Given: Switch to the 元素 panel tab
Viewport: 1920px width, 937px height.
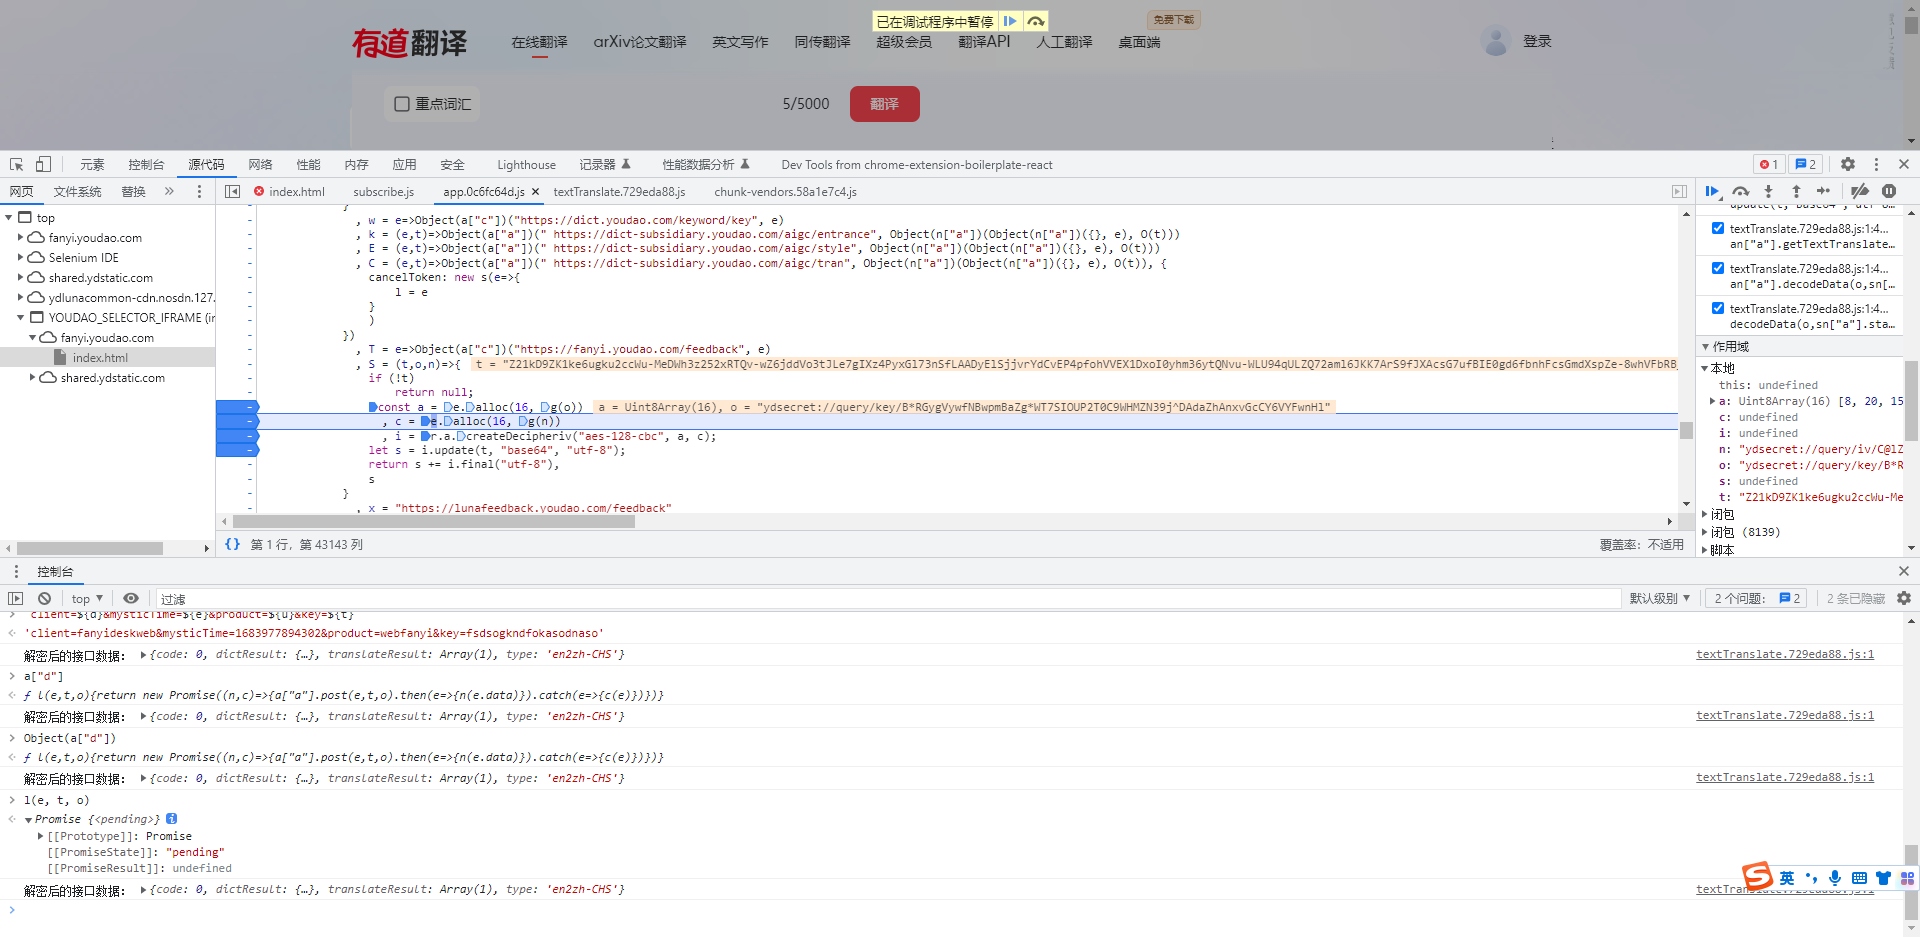Looking at the screenshot, I should pos(92,164).
